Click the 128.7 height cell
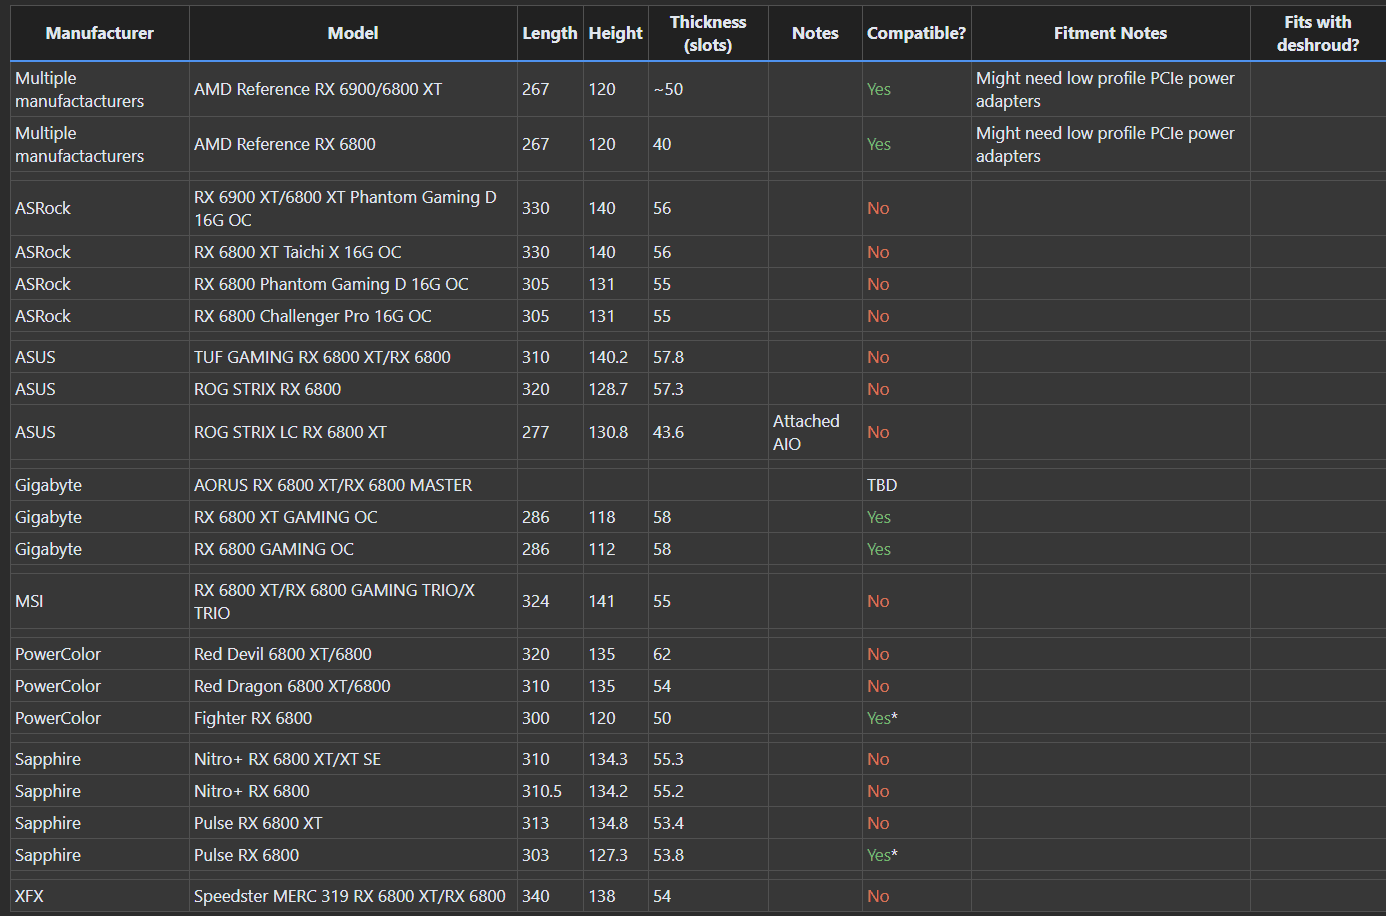The width and height of the screenshot is (1386, 916). coord(616,389)
